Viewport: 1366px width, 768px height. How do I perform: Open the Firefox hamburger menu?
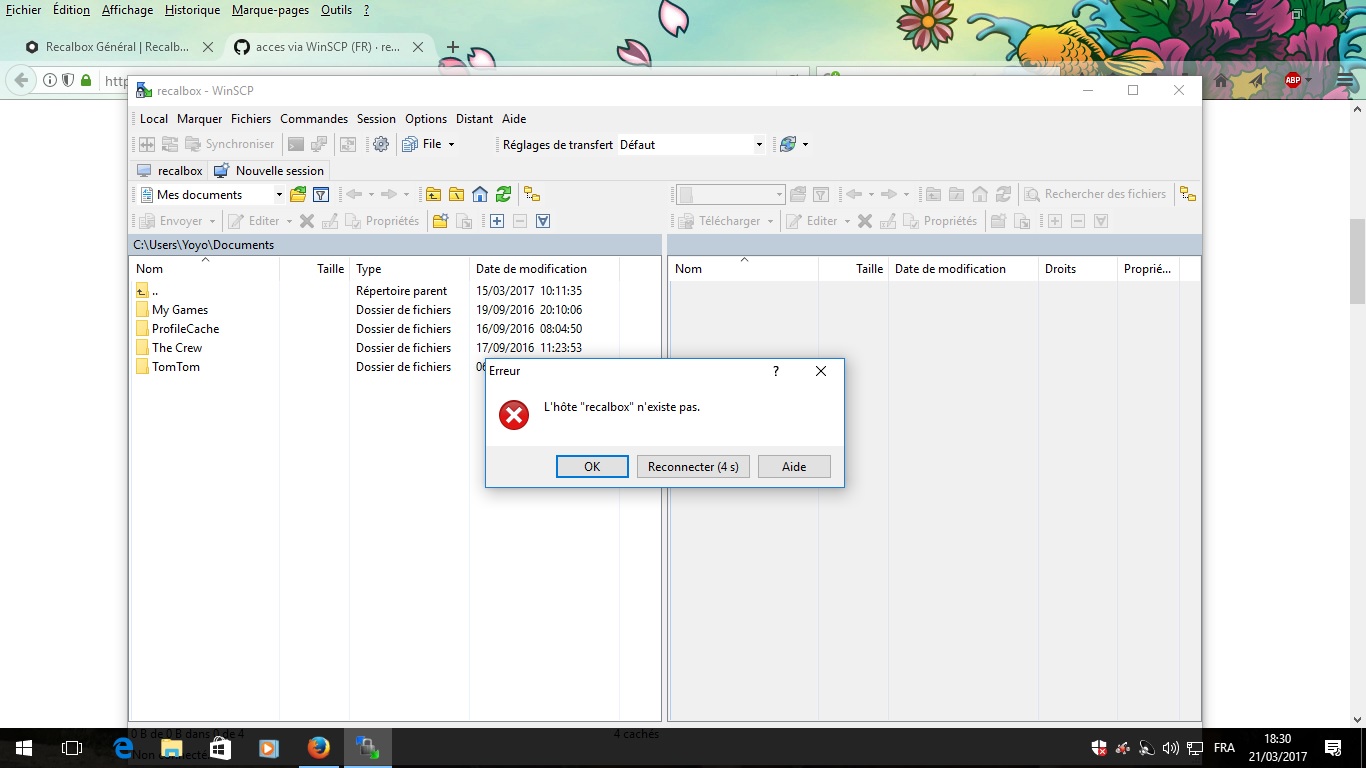(x=1347, y=81)
